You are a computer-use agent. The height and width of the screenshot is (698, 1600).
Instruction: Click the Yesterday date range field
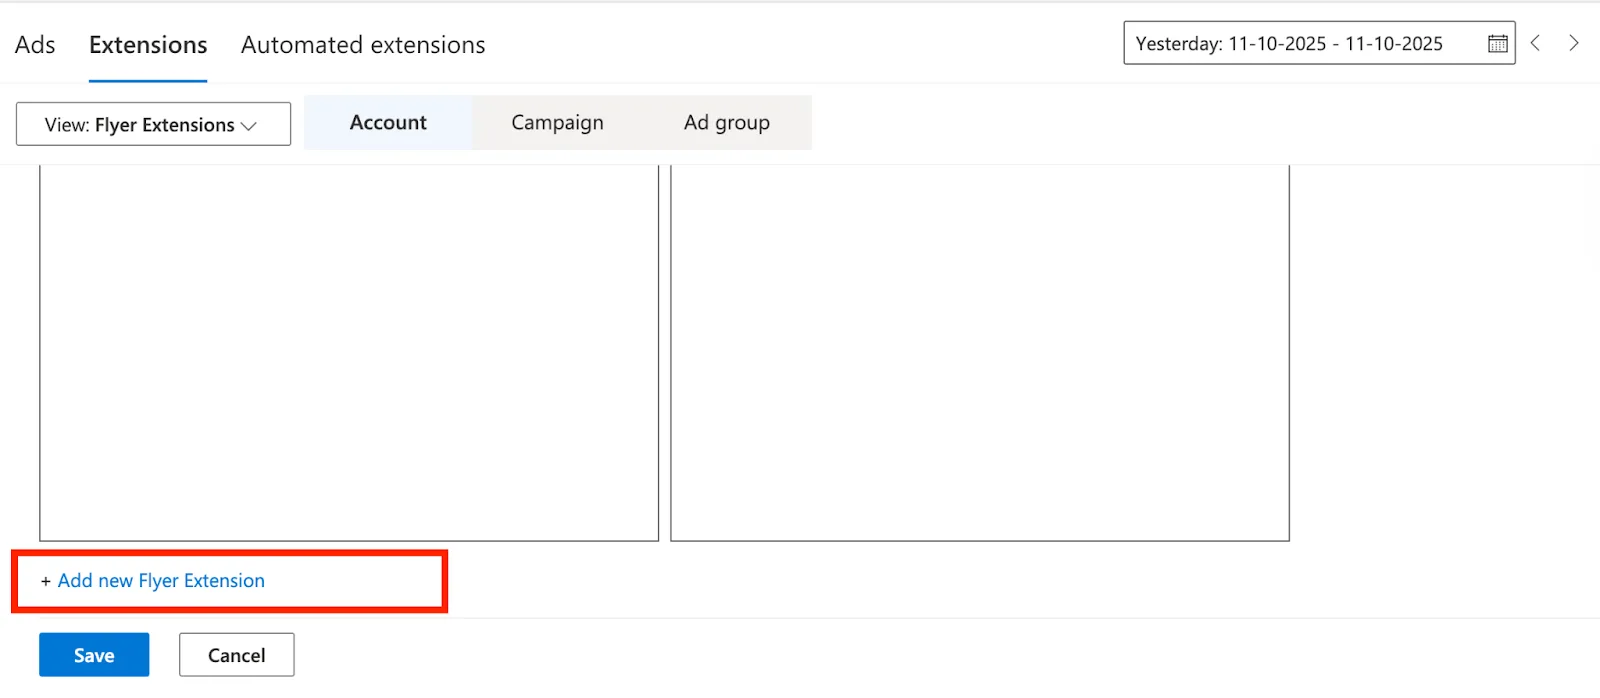point(1319,43)
